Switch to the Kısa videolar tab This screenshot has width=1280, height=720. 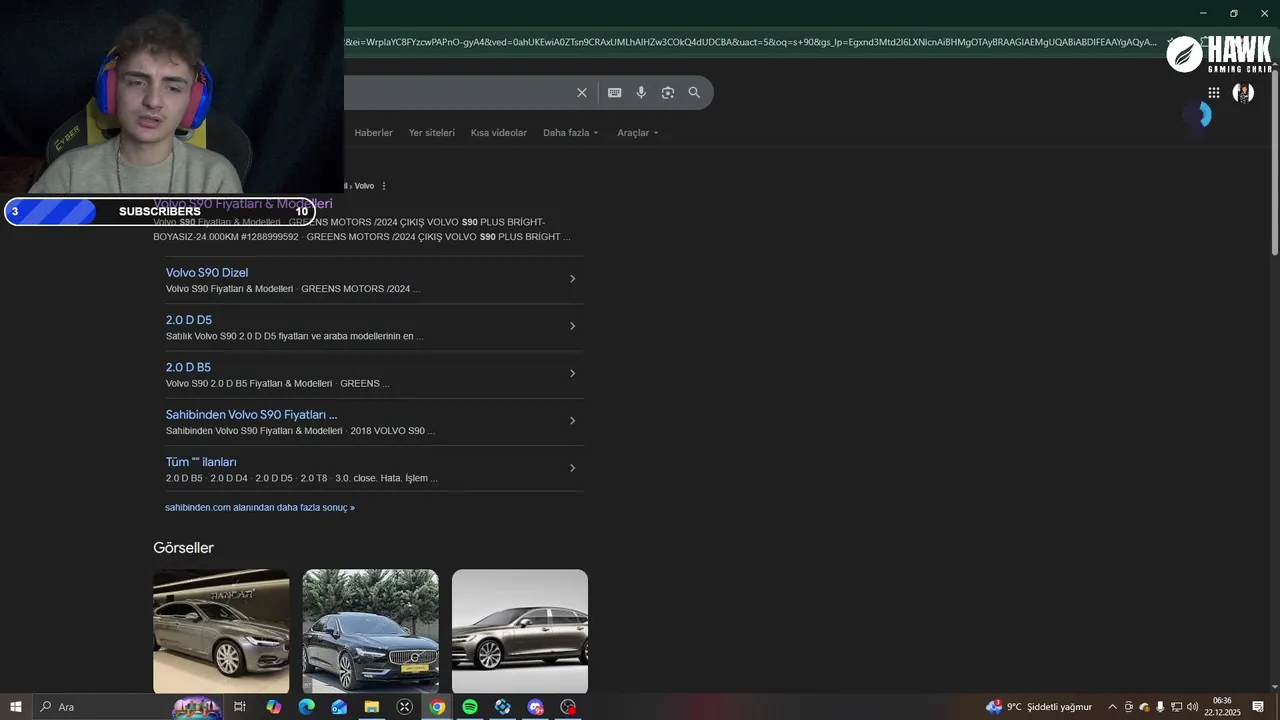499,133
